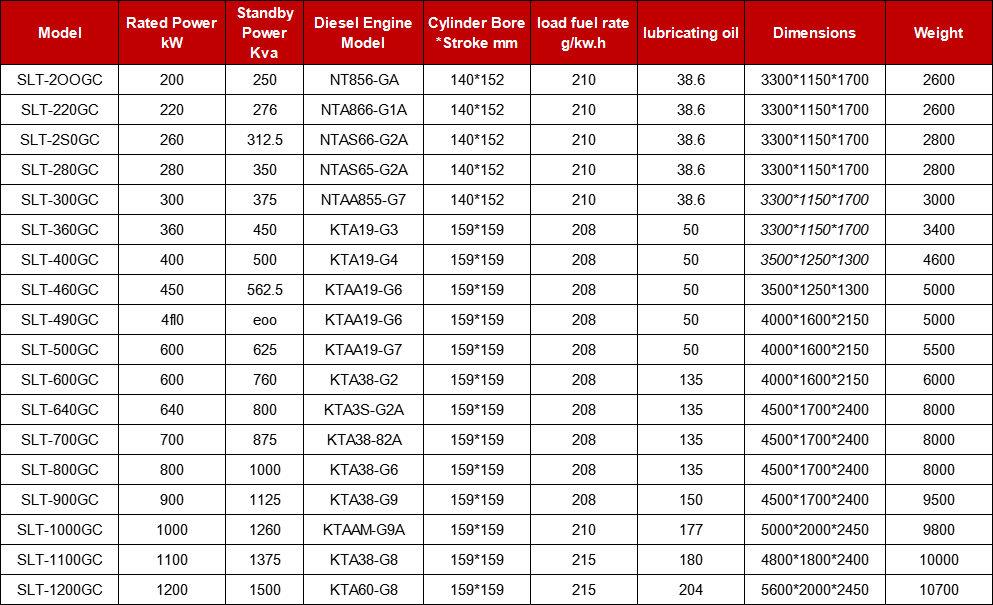The image size is (993, 605).
Task: Click the lubricating oil column header
Action: 690,33
